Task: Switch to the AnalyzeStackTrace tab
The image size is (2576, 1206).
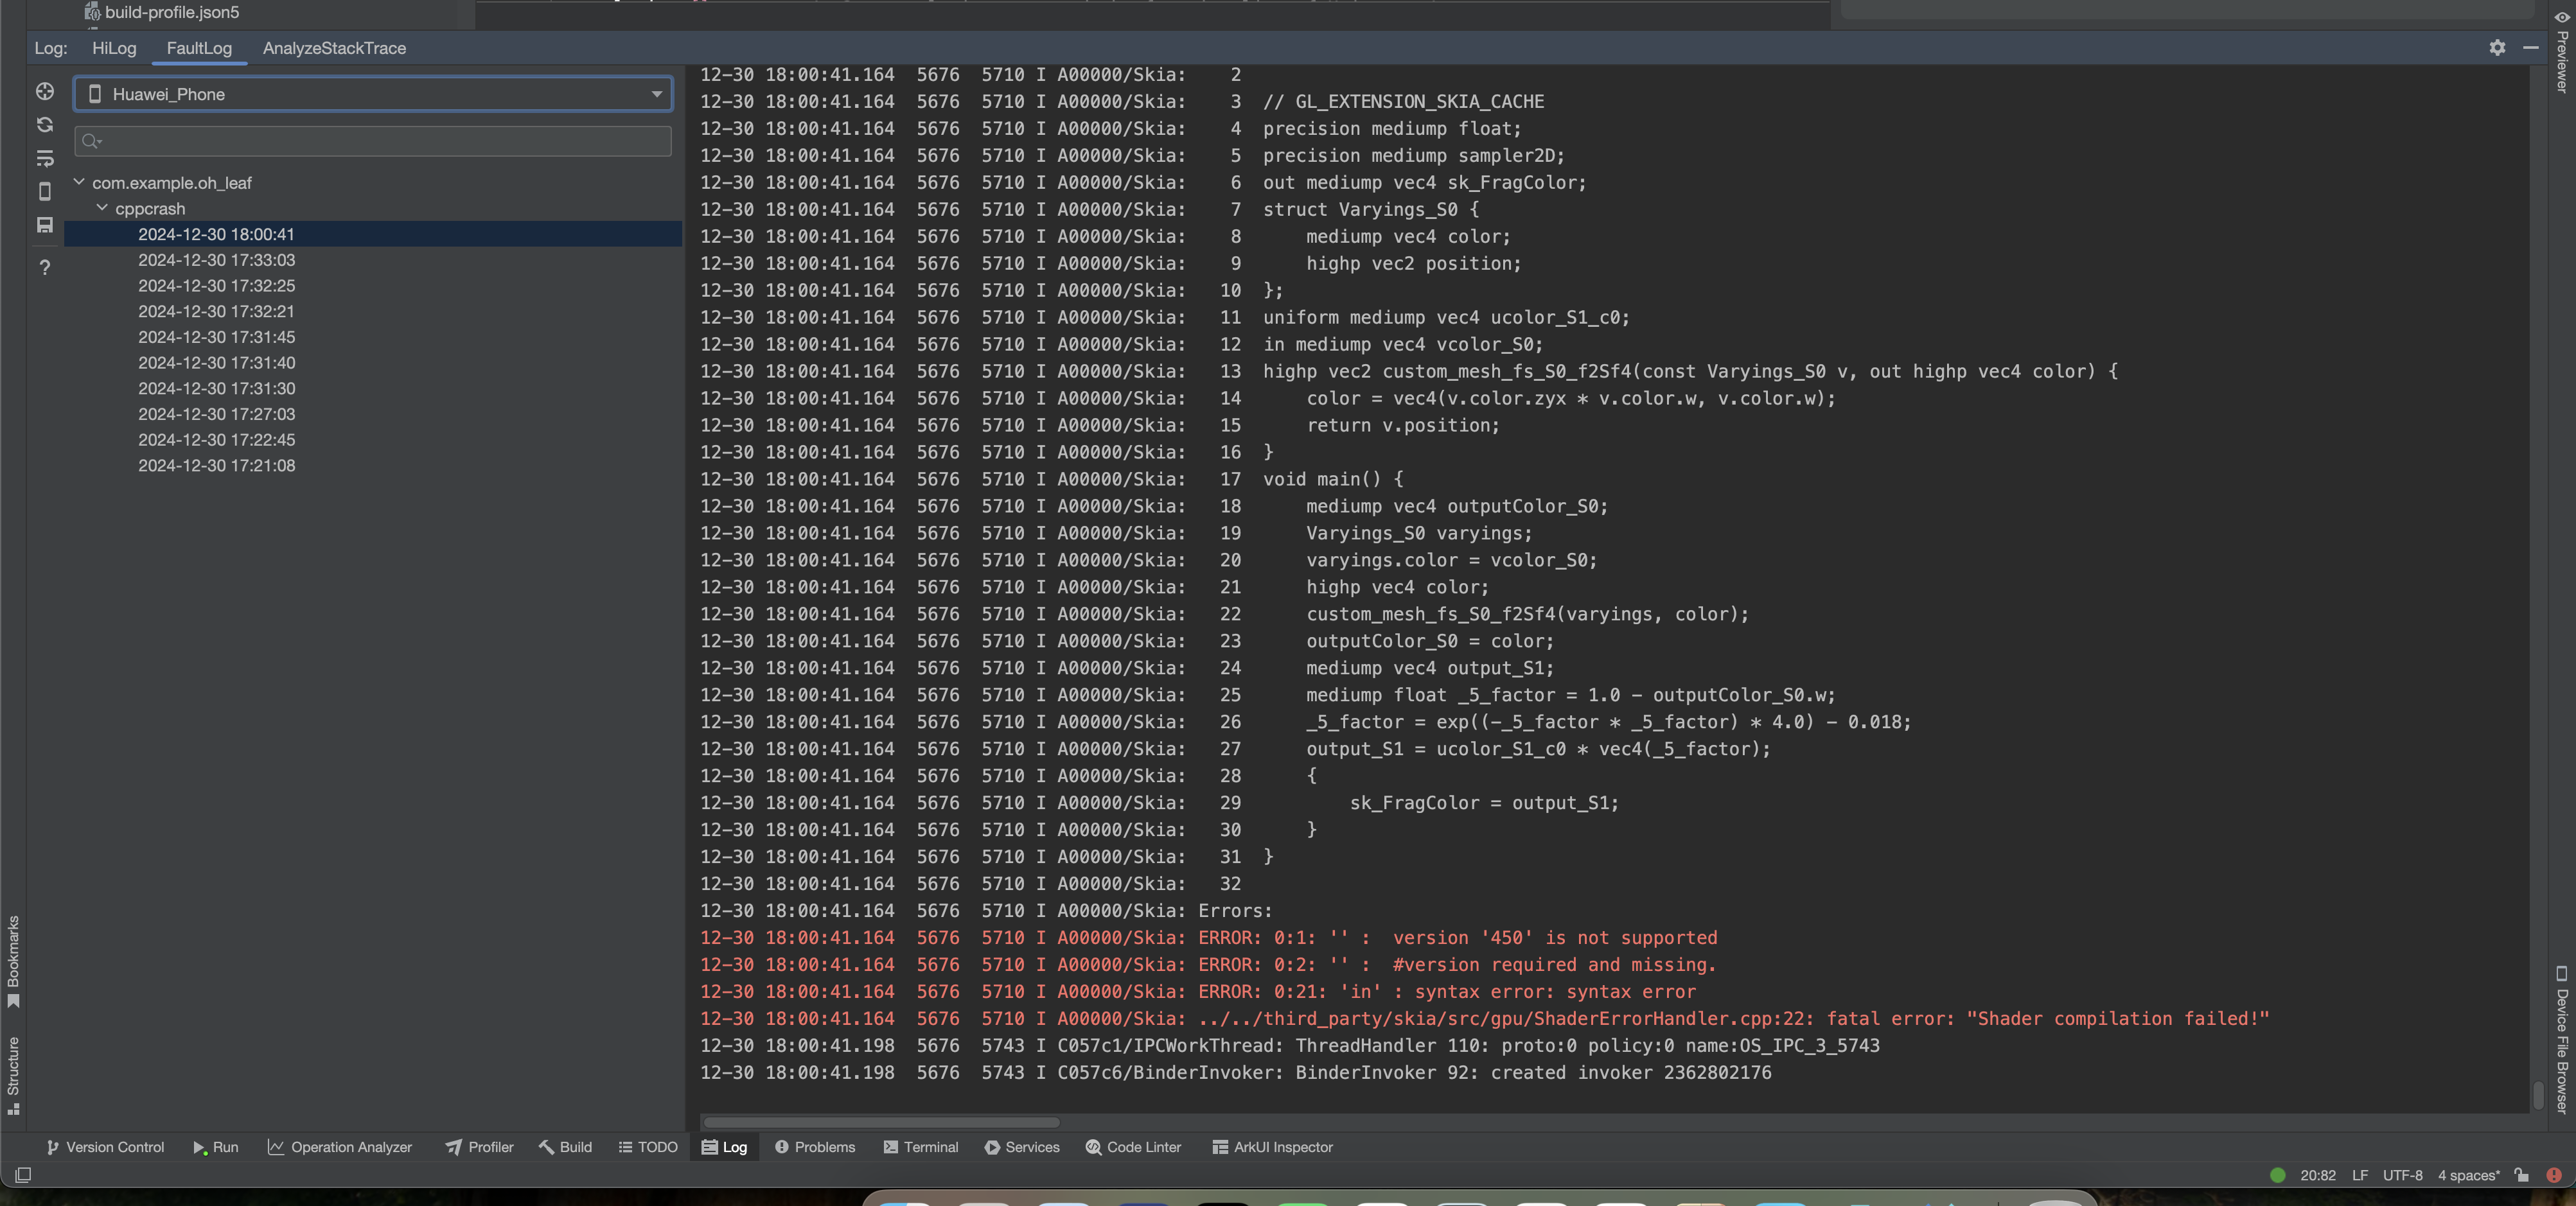Action: pos(334,48)
